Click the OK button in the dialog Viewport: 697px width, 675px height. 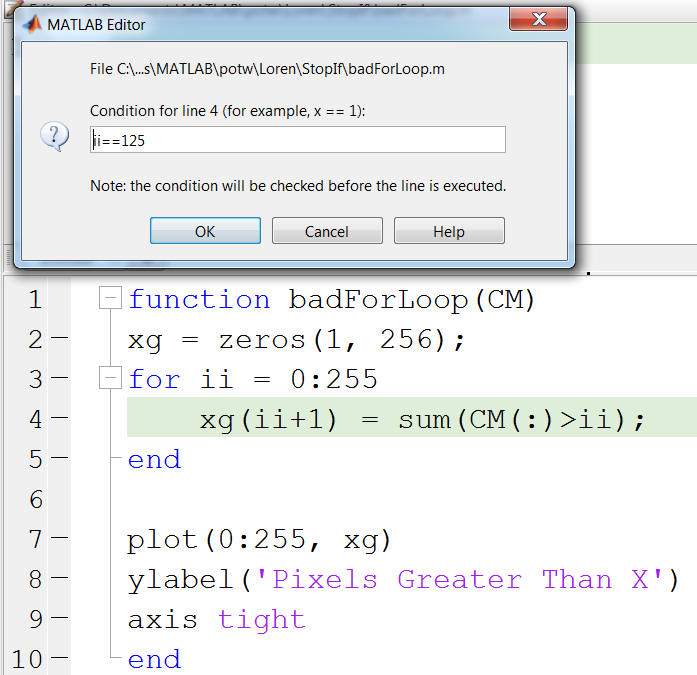point(205,231)
